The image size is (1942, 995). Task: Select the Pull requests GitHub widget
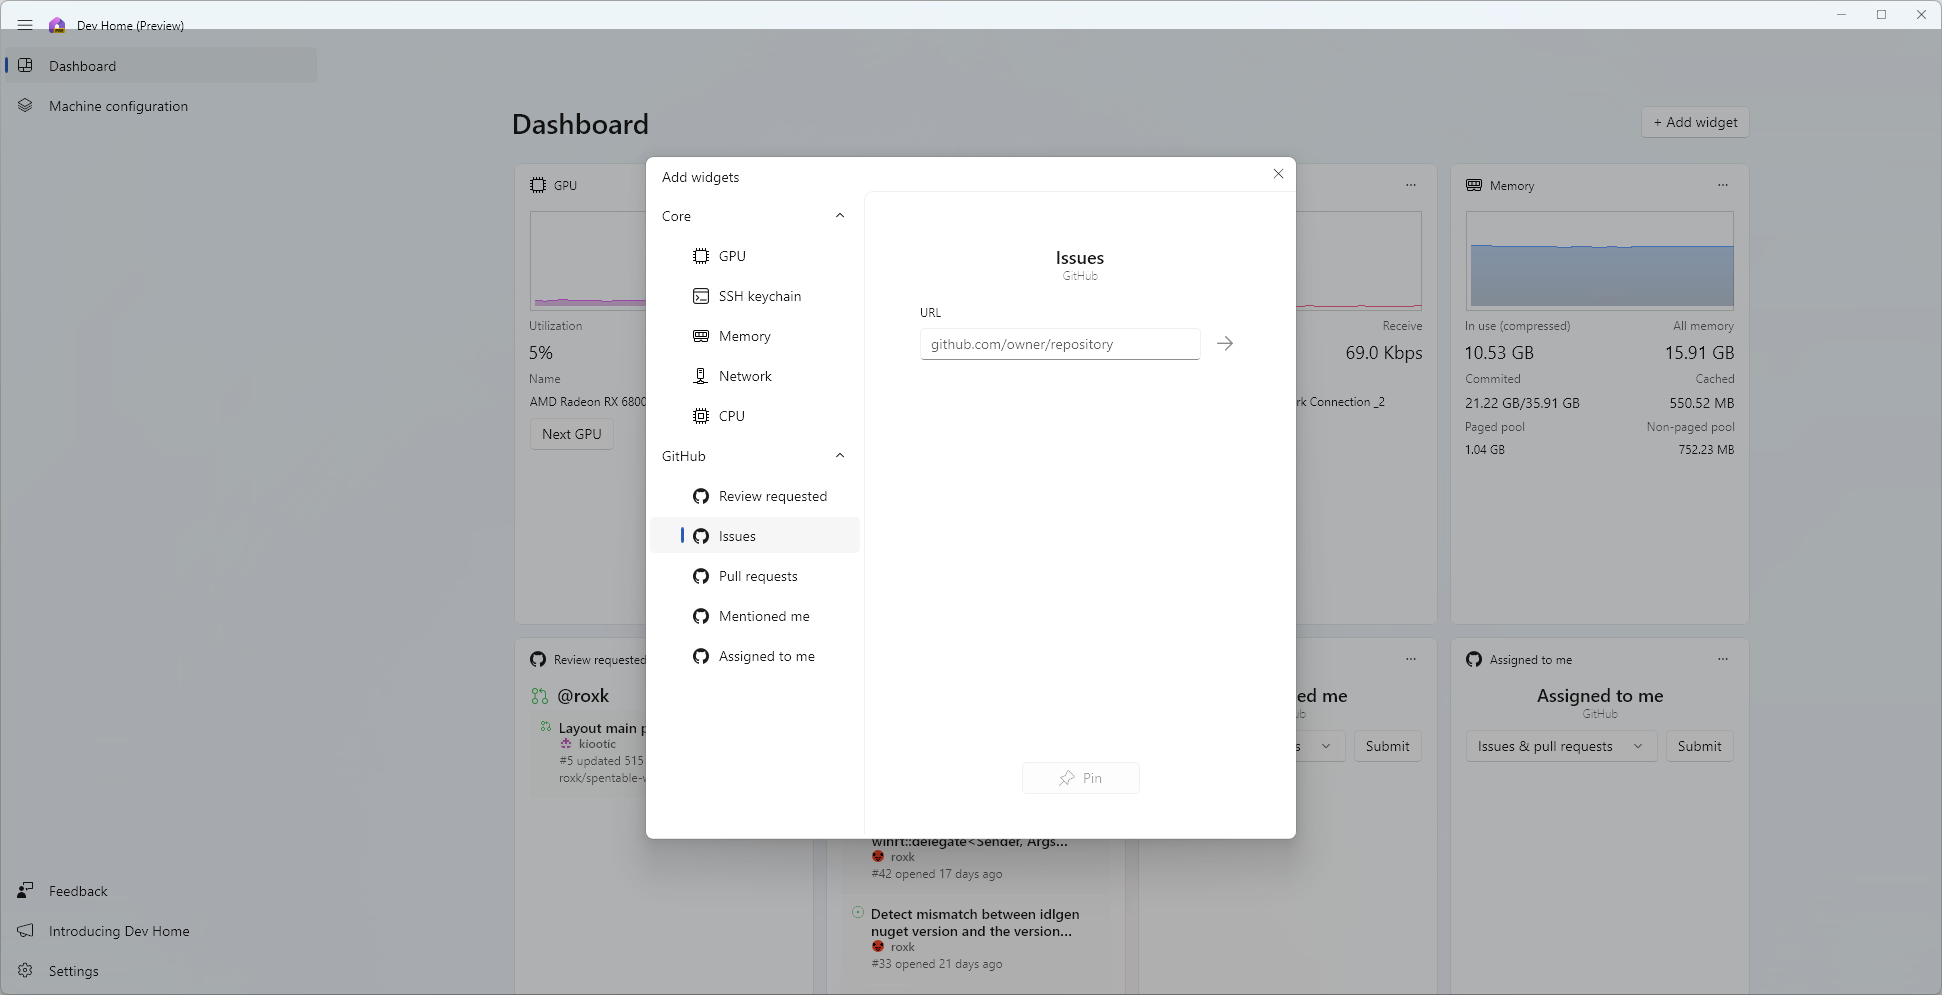tap(757, 576)
